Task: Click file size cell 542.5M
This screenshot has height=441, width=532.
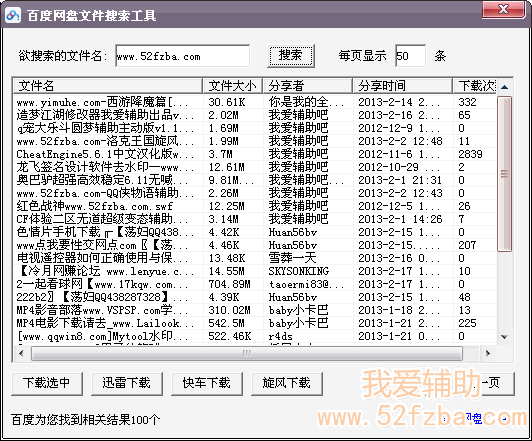Action: click(x=226, y=323)
